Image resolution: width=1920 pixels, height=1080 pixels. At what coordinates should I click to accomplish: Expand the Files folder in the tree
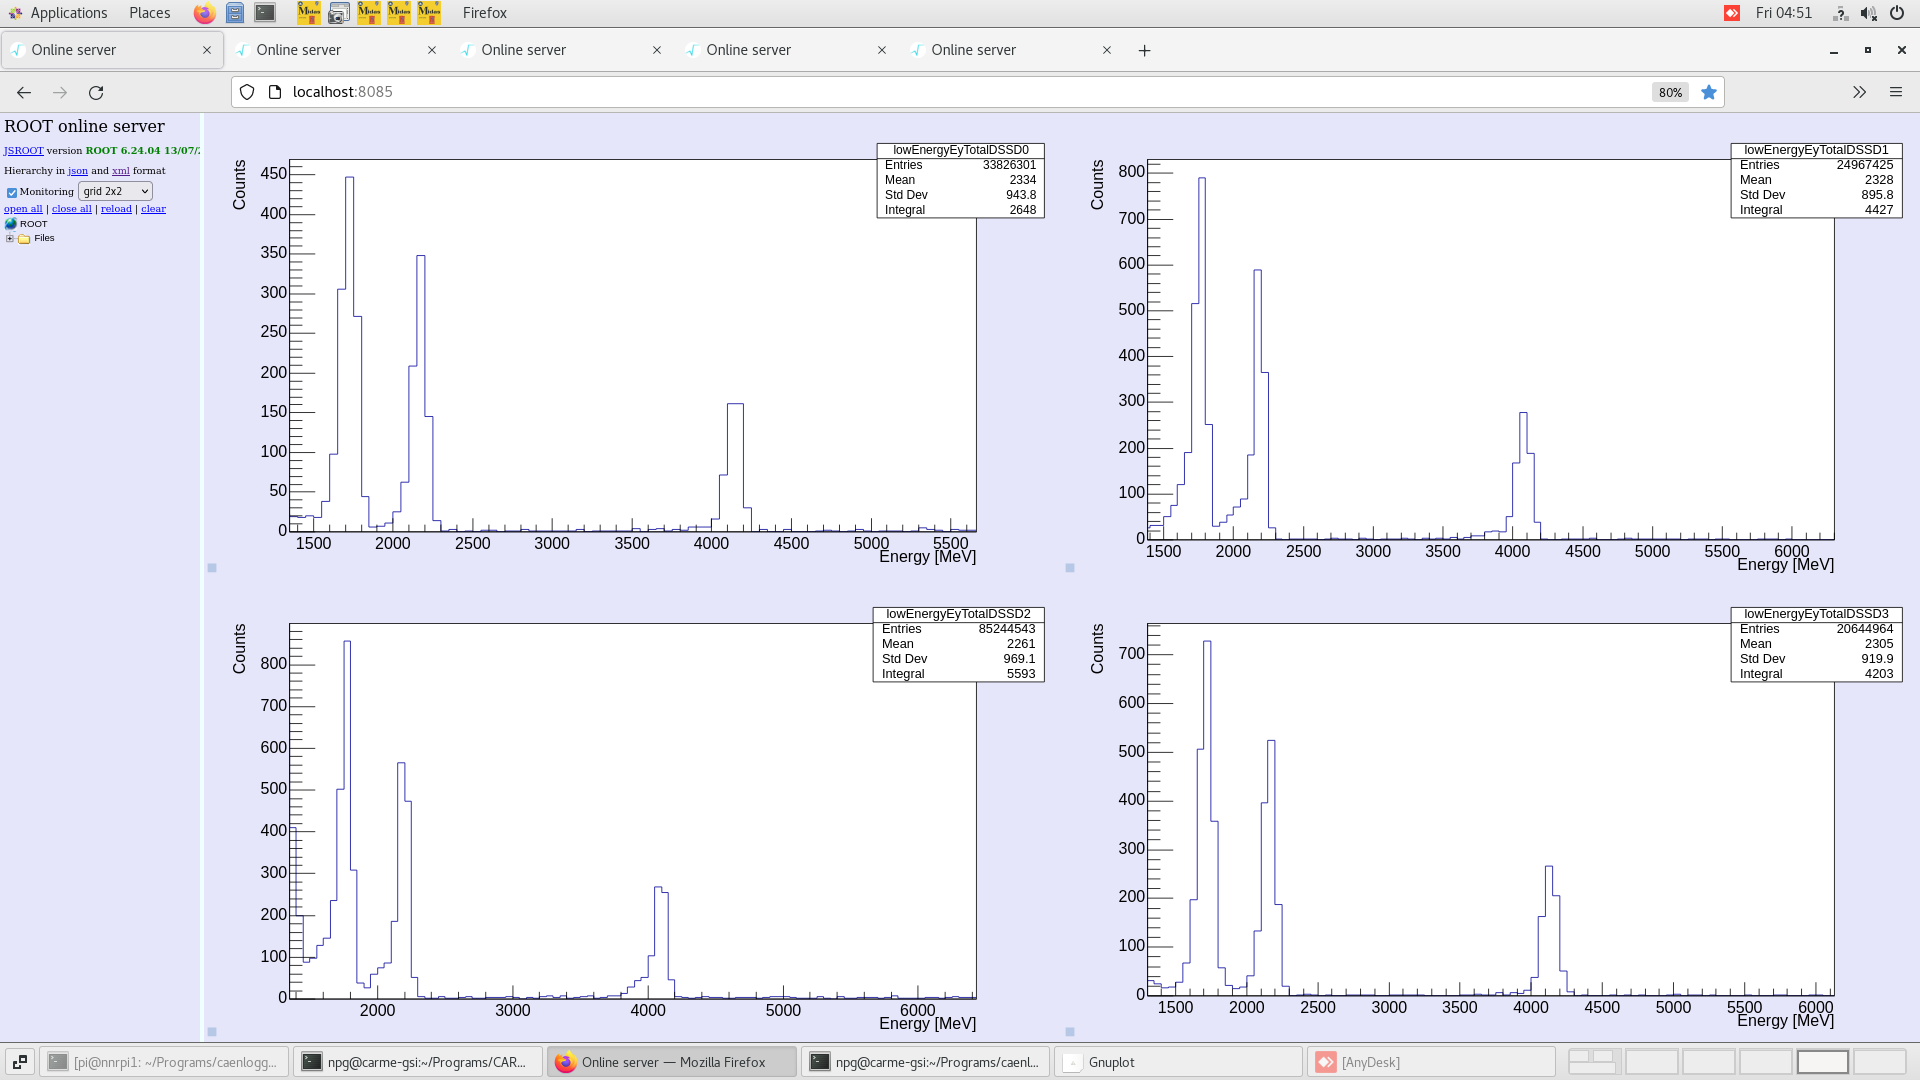pyautogui.click(x=10, y=238)
